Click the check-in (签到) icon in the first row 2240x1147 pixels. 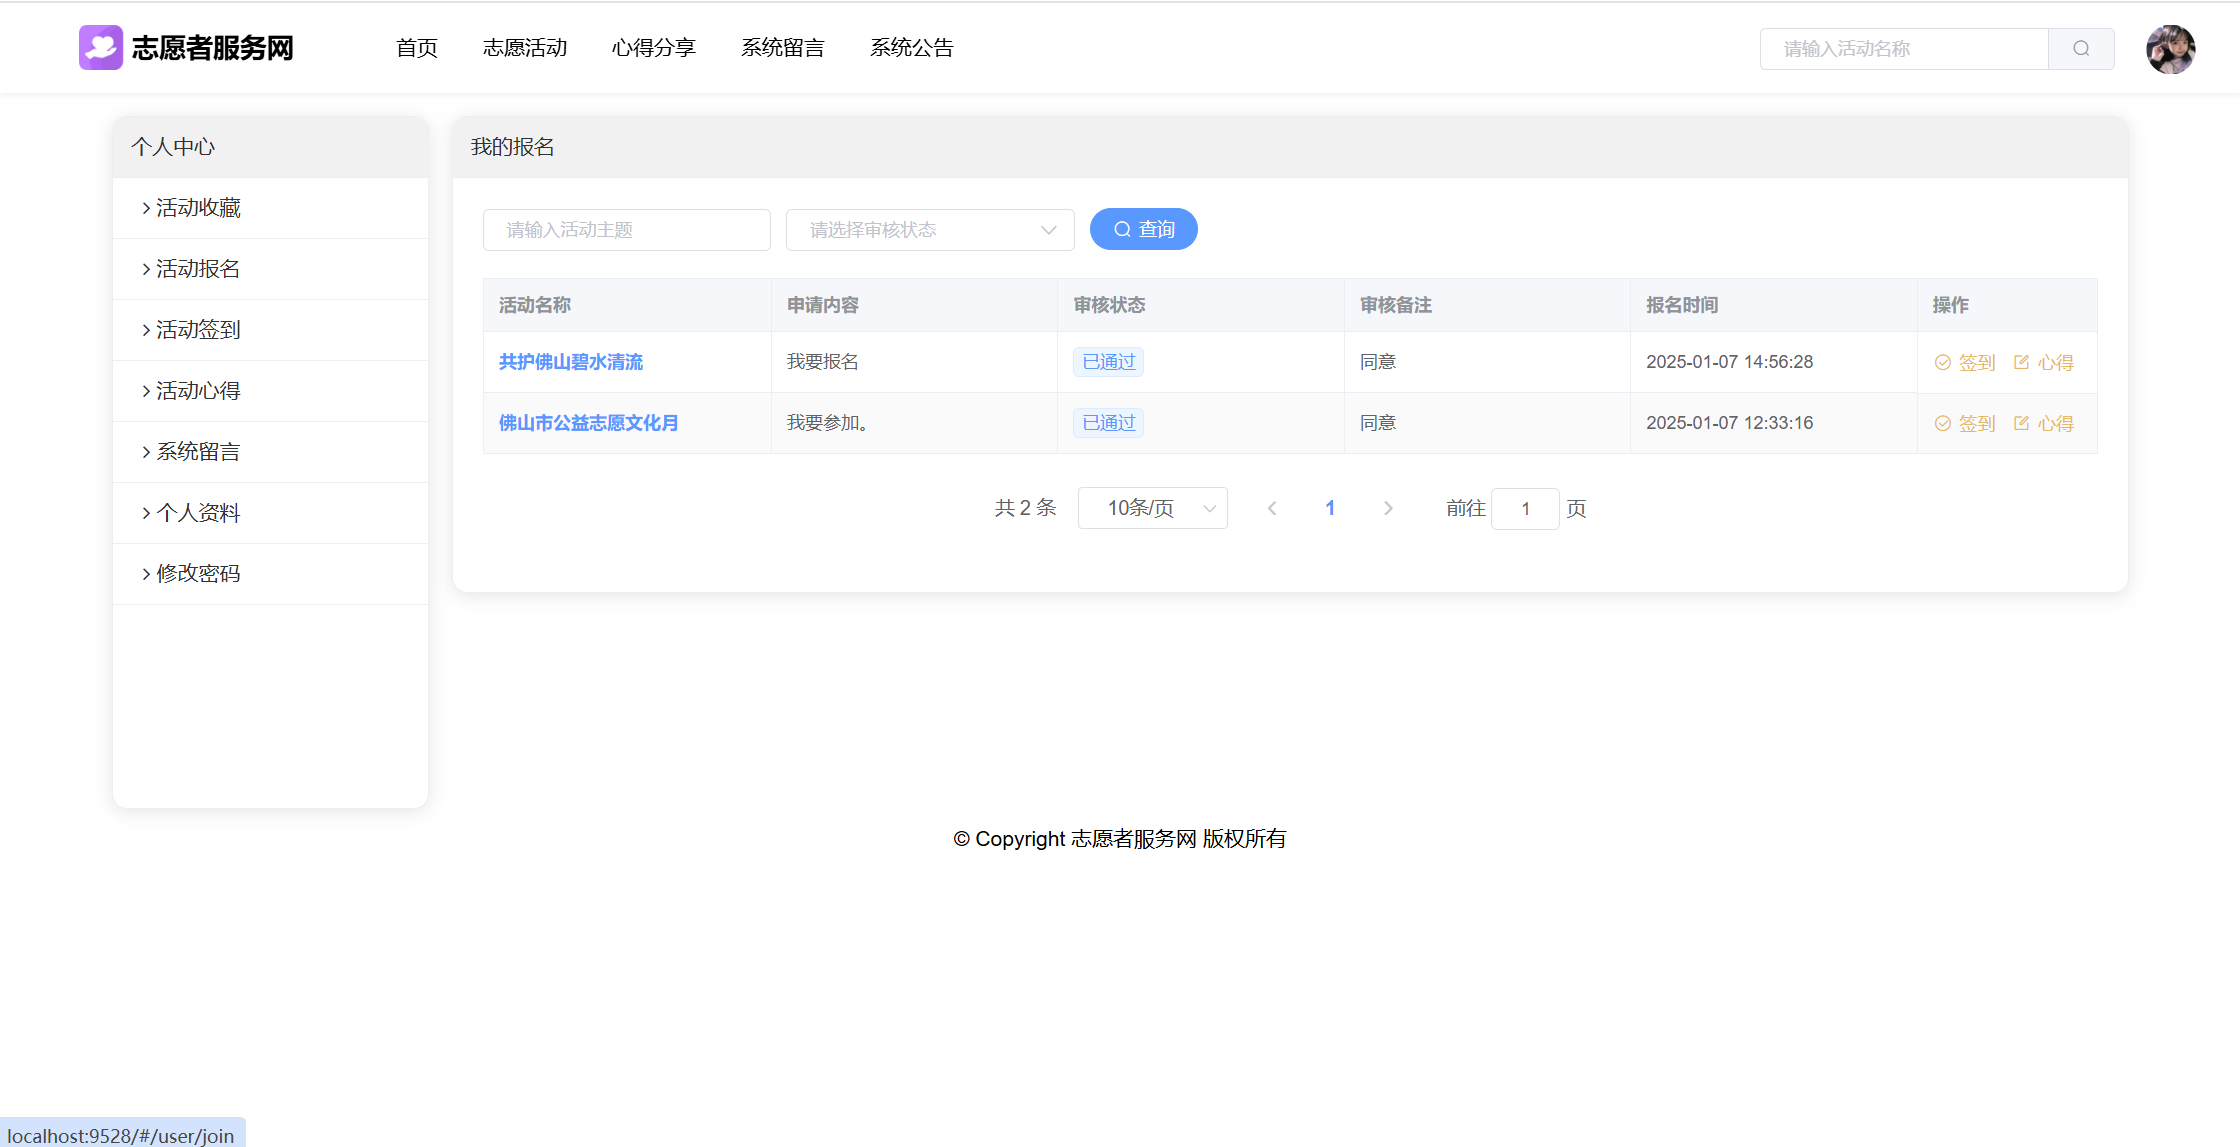point(1943,363)
